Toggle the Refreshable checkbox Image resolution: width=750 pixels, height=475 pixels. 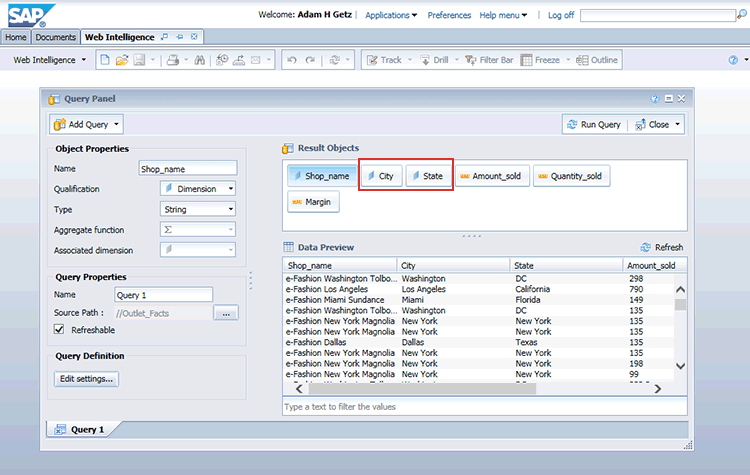(59, 330)
